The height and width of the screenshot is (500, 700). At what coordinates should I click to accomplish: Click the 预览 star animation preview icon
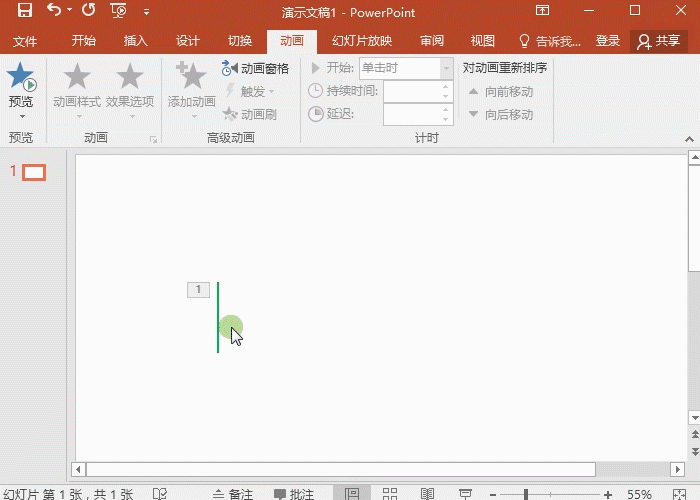pyautogui.click(x=21, y=76)
